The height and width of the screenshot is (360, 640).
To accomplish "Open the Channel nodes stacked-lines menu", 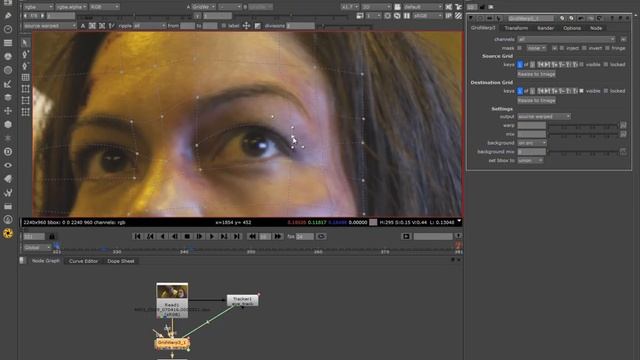I will (8, 43).
